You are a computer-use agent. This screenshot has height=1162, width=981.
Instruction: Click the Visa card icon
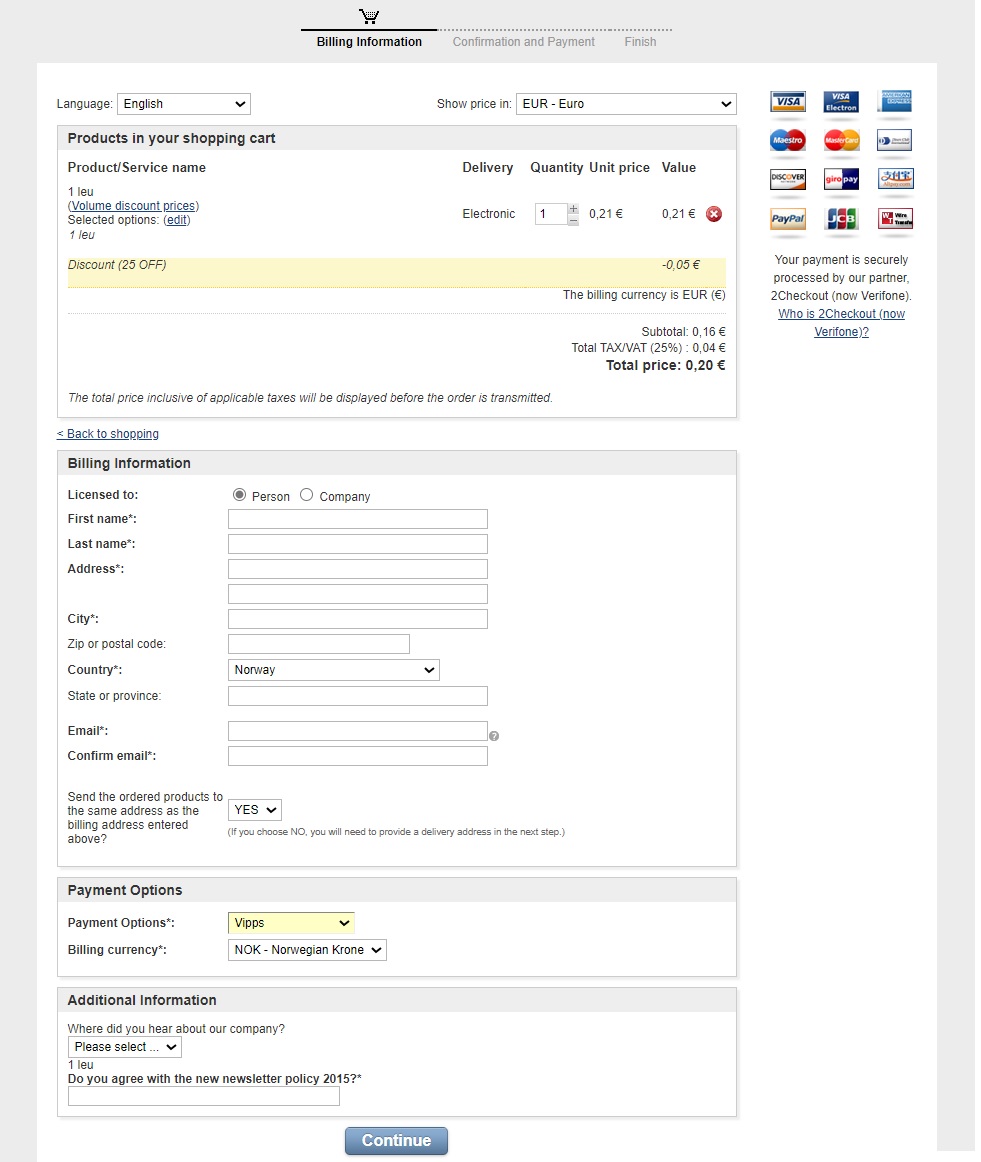pyautogui.click(x=787, y=102)
